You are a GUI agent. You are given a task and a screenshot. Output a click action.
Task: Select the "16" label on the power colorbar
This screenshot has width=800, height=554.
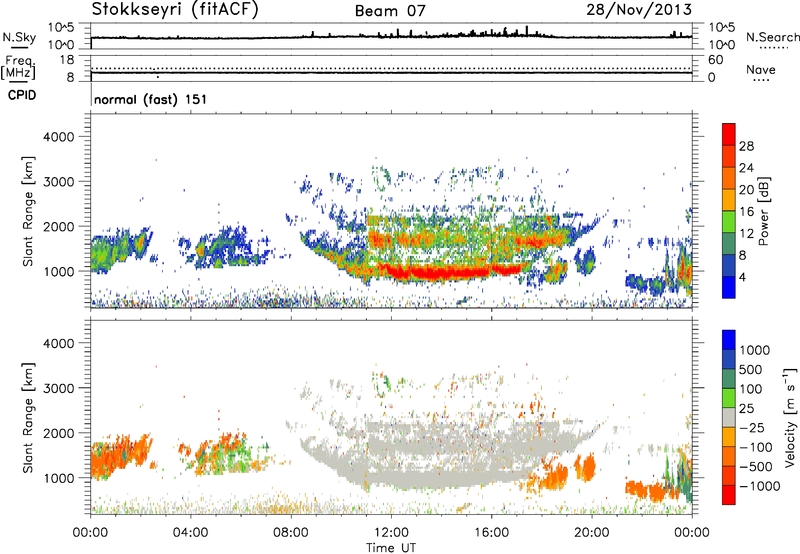click(746, 212)
